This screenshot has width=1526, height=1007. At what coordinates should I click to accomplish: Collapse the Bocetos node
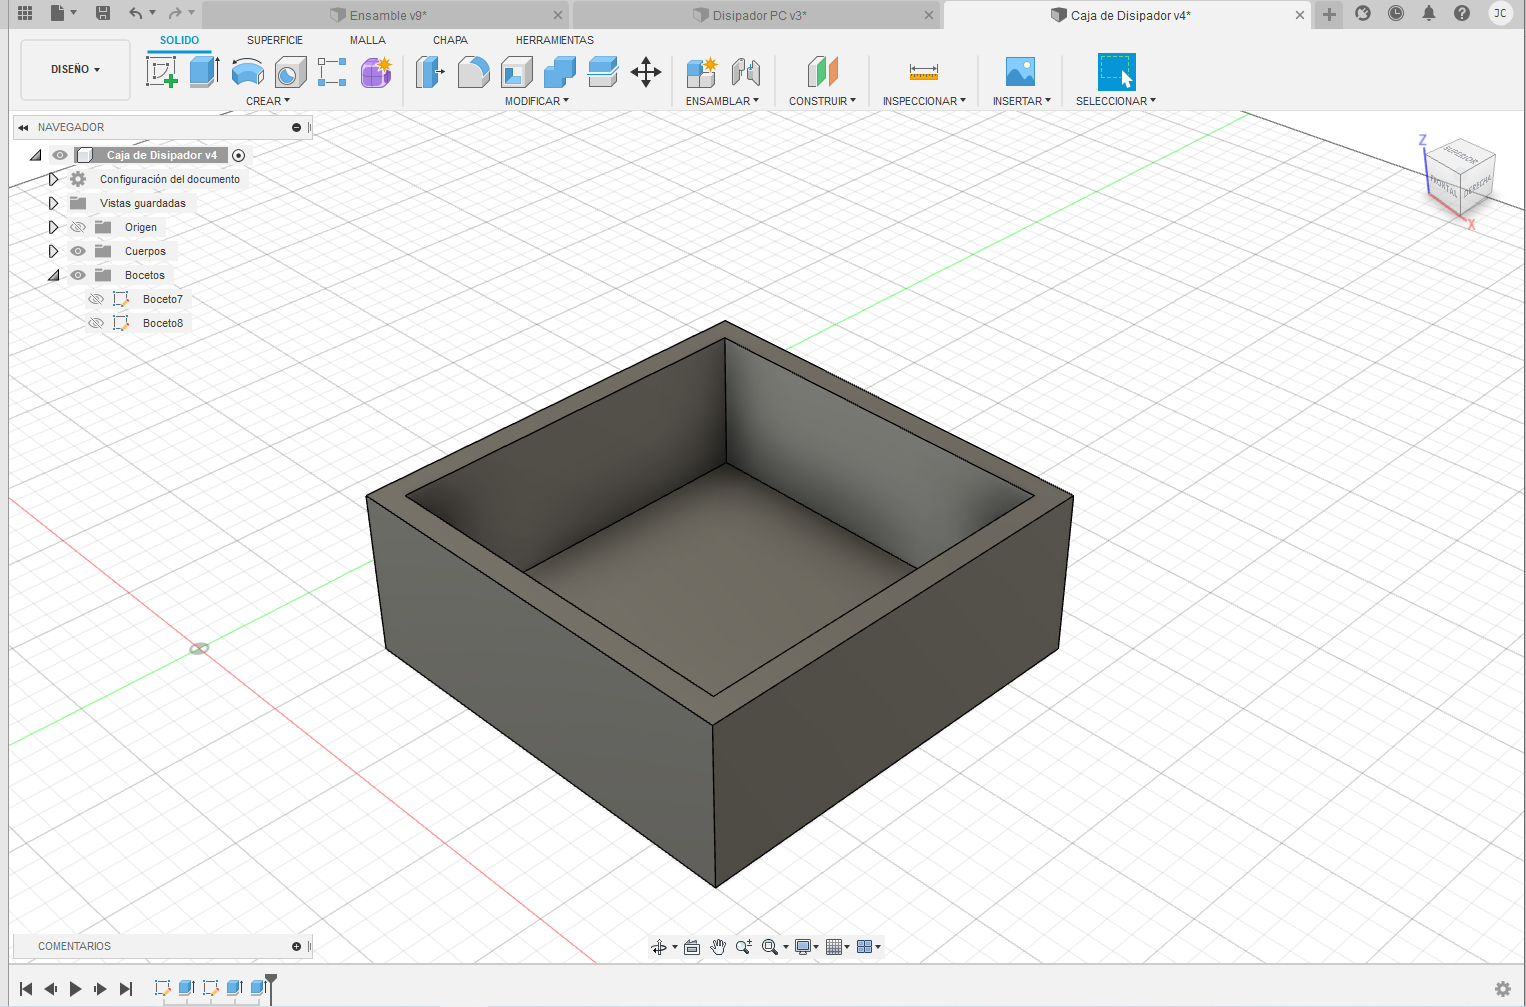[x=54, y=275]
